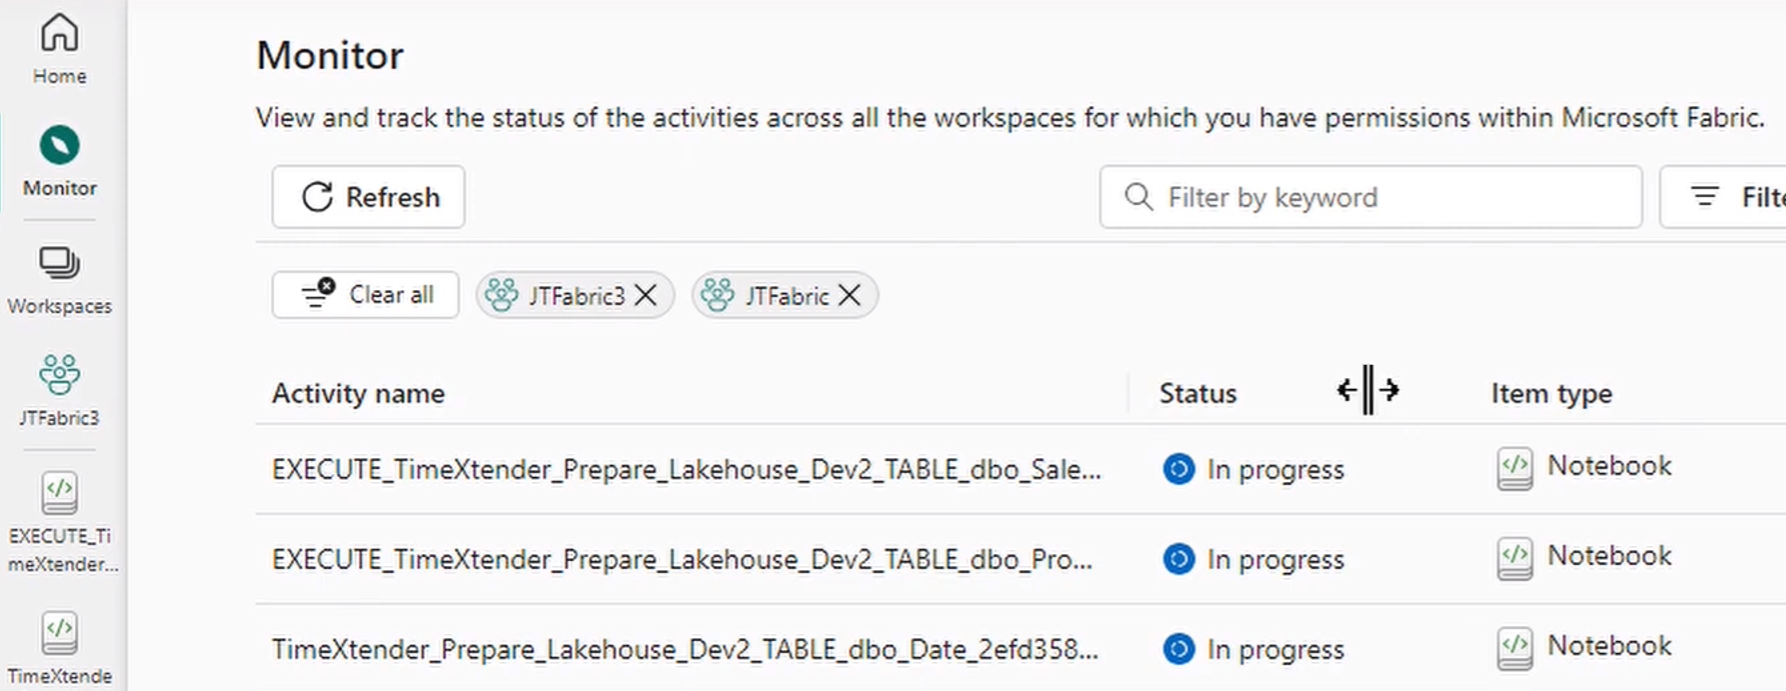Click the Clear all filters button

[x=365, y=295]
